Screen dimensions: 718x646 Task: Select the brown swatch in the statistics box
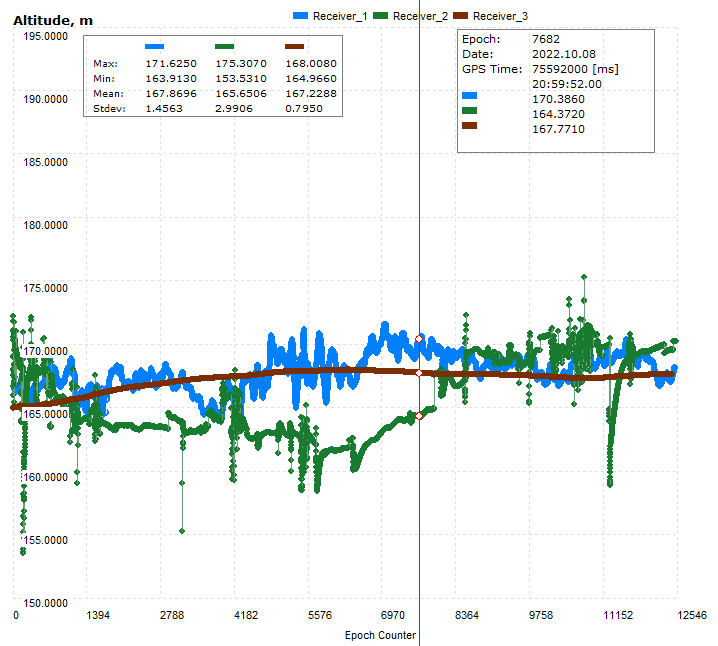click(x=295, y=46)
